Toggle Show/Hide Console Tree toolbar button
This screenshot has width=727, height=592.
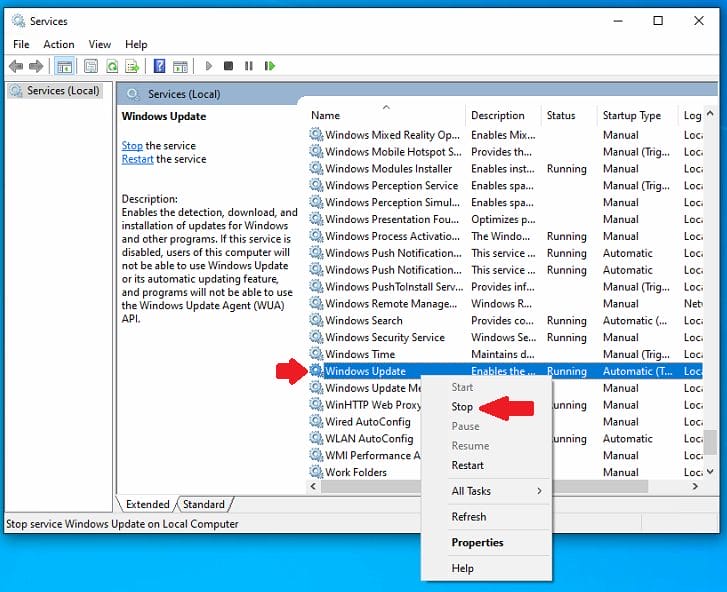point(65,66)
